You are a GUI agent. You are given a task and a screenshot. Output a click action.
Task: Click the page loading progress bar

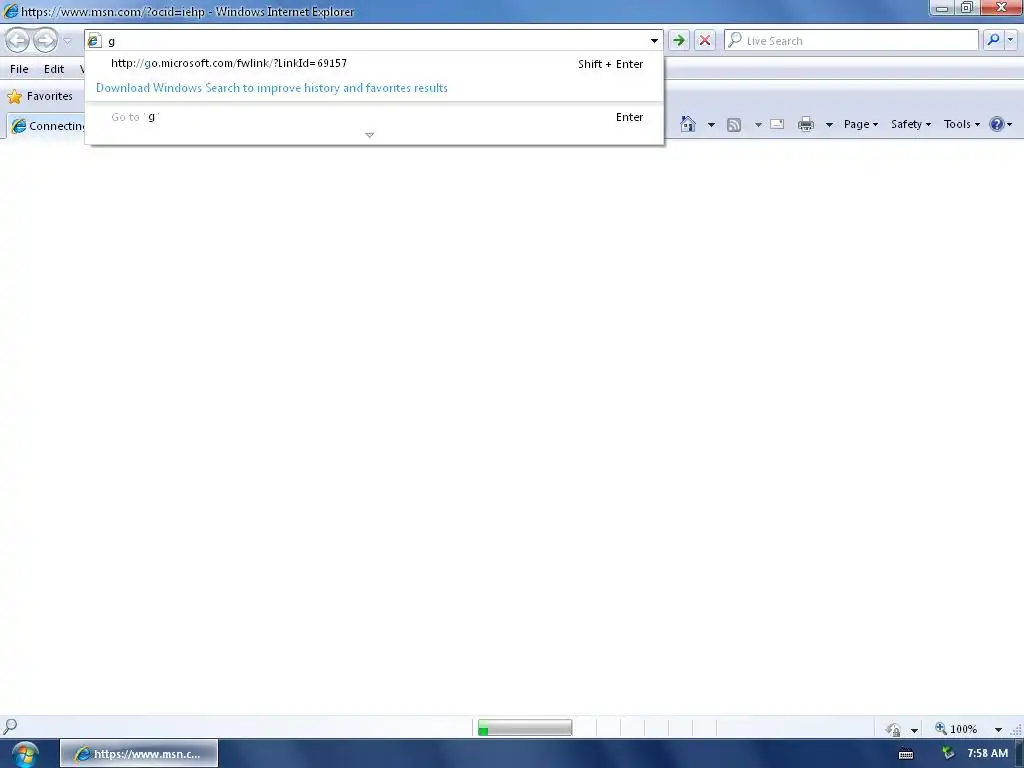(x=525, y=728)
